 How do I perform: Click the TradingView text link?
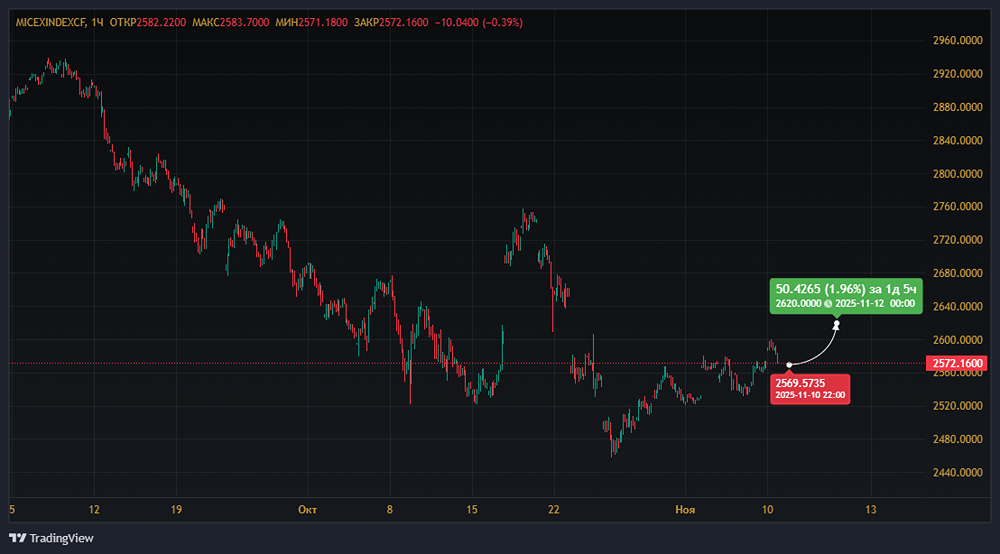pos(60,538)
